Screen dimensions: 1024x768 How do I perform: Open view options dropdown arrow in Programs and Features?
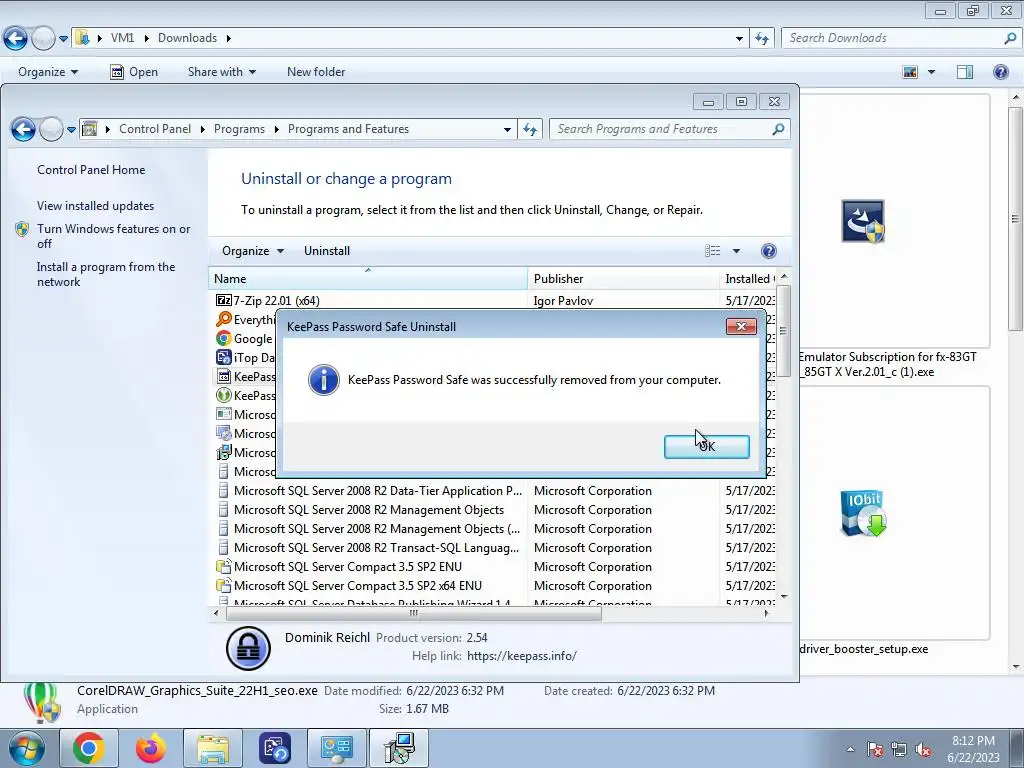(736, 251)
